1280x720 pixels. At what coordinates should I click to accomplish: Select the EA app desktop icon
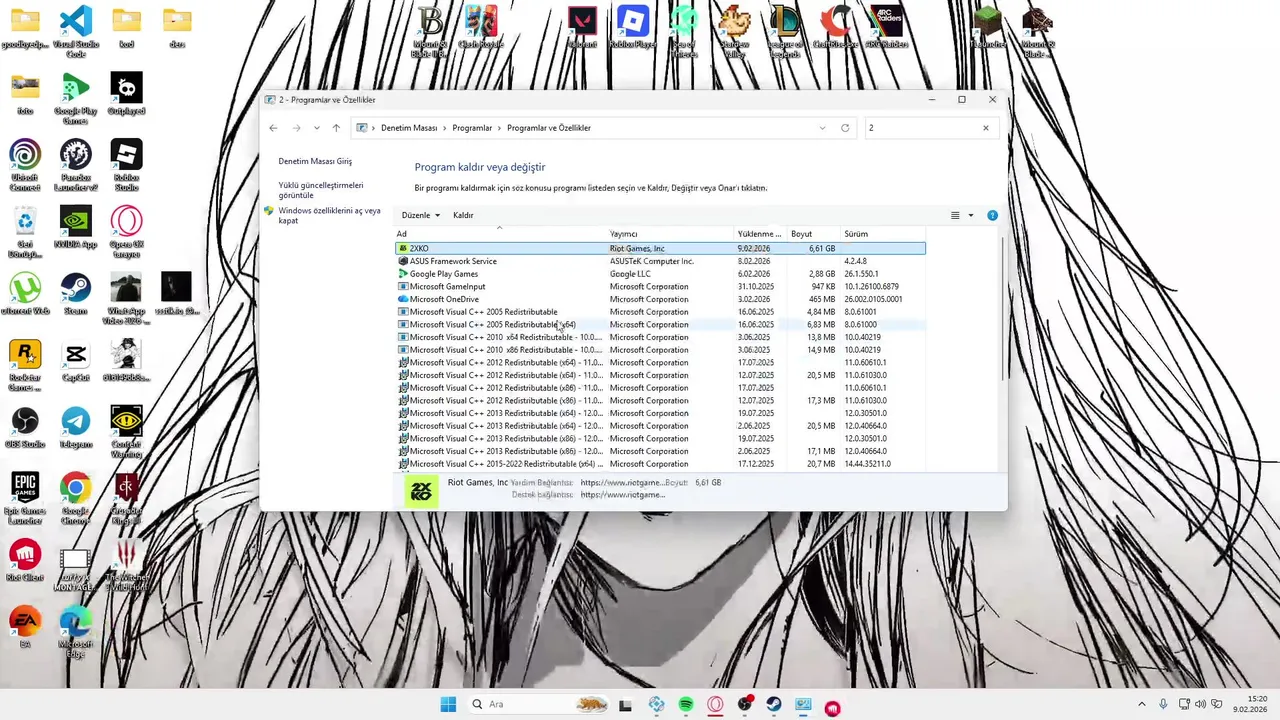pyautogui.click(x=25, y=628)
